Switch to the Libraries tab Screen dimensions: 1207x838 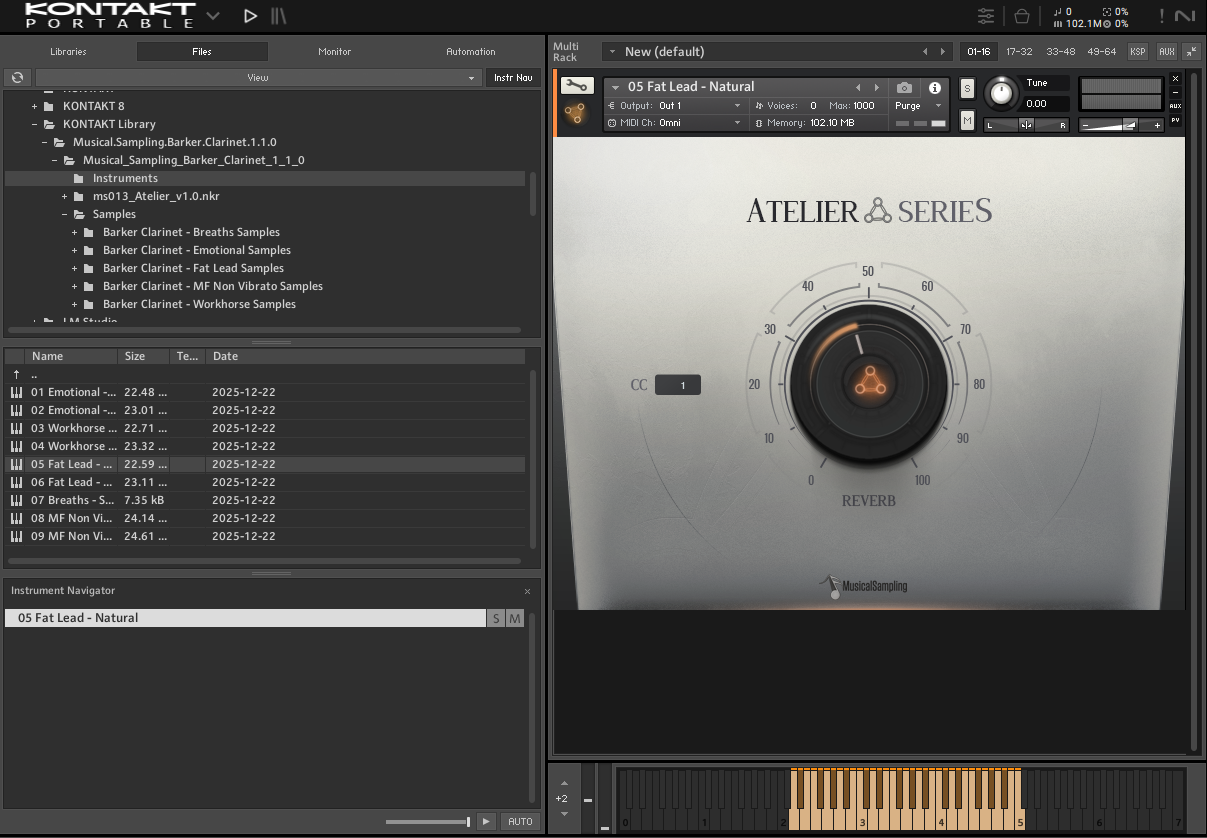68,52
